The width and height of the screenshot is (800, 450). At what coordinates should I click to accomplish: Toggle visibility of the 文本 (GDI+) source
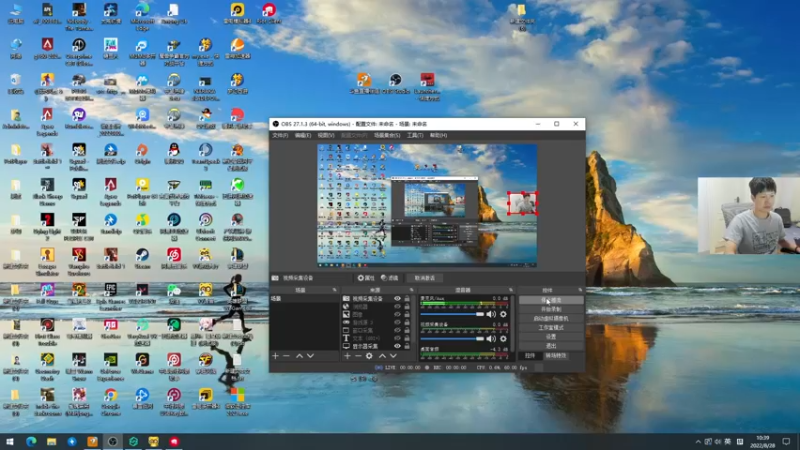pos(397,338)
